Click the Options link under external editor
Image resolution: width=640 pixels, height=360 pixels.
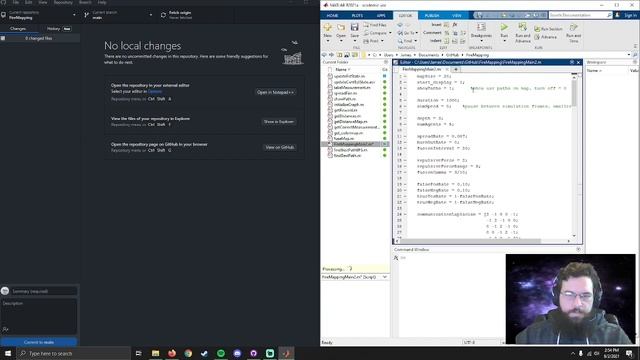tap(155, 91)
